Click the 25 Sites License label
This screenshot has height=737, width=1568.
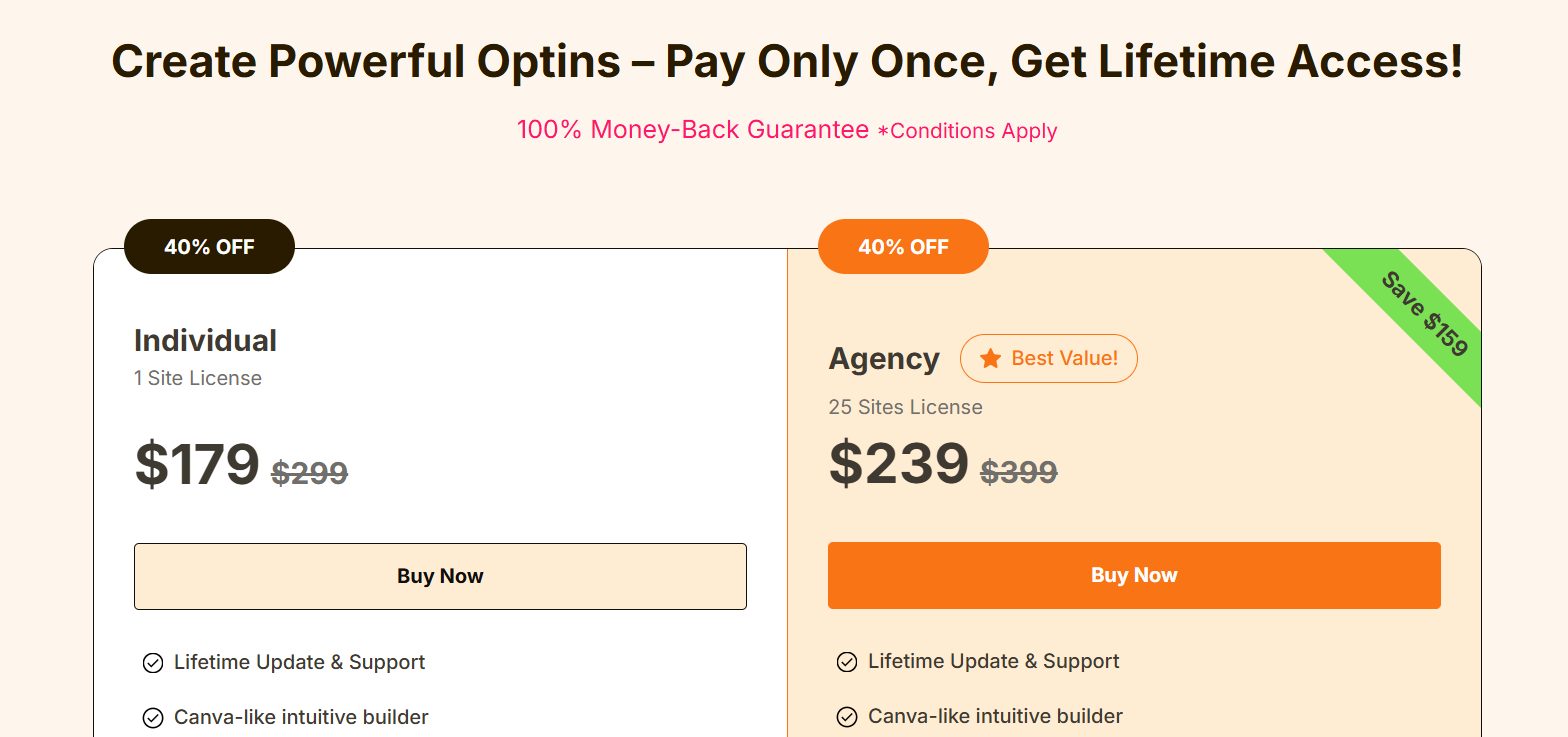coord(905,407)
